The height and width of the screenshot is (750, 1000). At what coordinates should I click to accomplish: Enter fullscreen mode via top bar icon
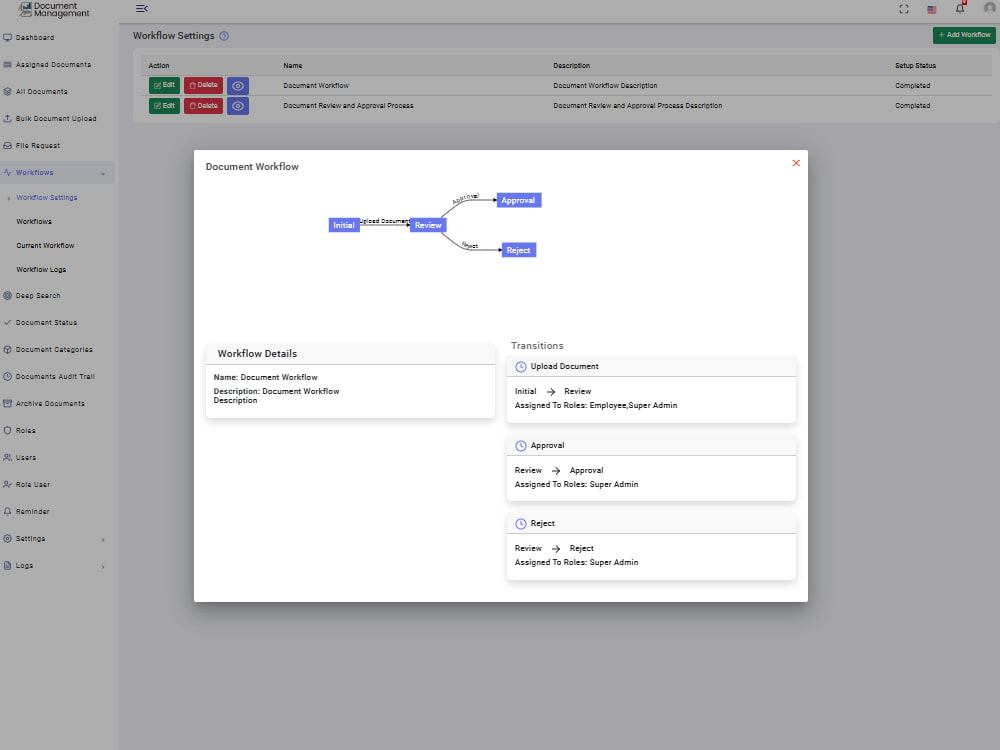(904, 9)
